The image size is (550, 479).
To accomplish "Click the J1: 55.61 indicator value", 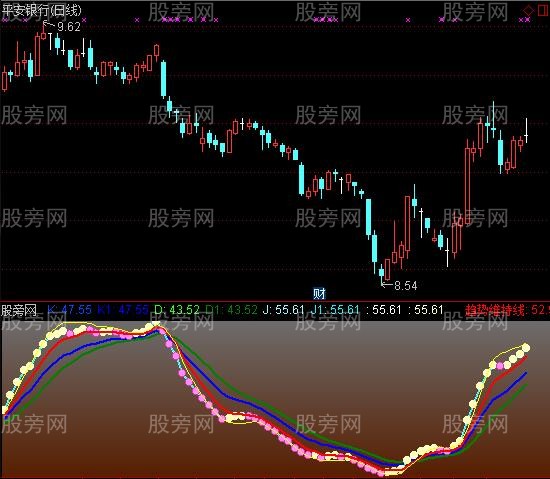I will tap(335, 310).
